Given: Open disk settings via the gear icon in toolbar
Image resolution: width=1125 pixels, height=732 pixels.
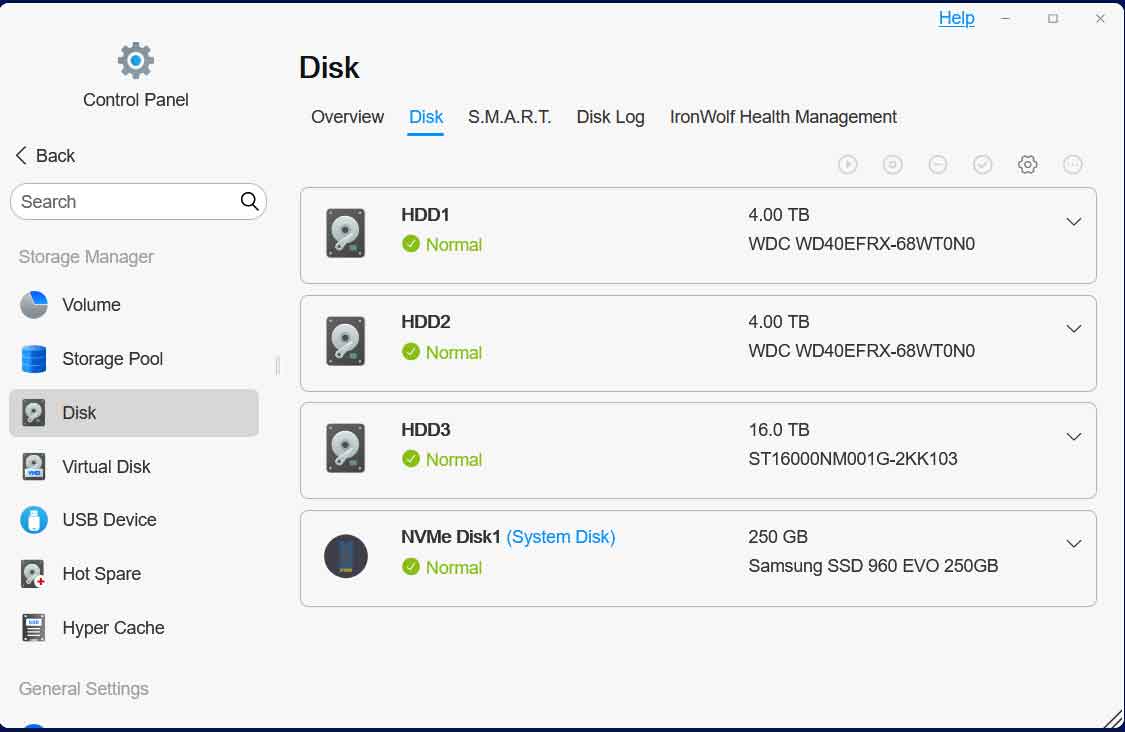Looking at the screenshot, I should pyautogui.click(x=1027, y=164).
